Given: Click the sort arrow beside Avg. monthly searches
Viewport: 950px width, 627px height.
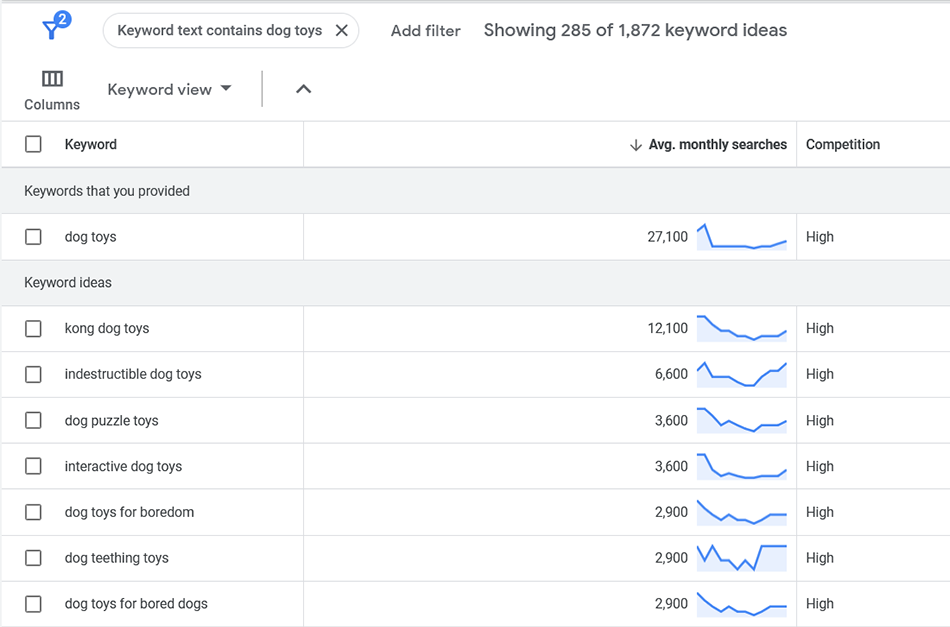Looking at the screenshot, I should (x=636, y=144).
